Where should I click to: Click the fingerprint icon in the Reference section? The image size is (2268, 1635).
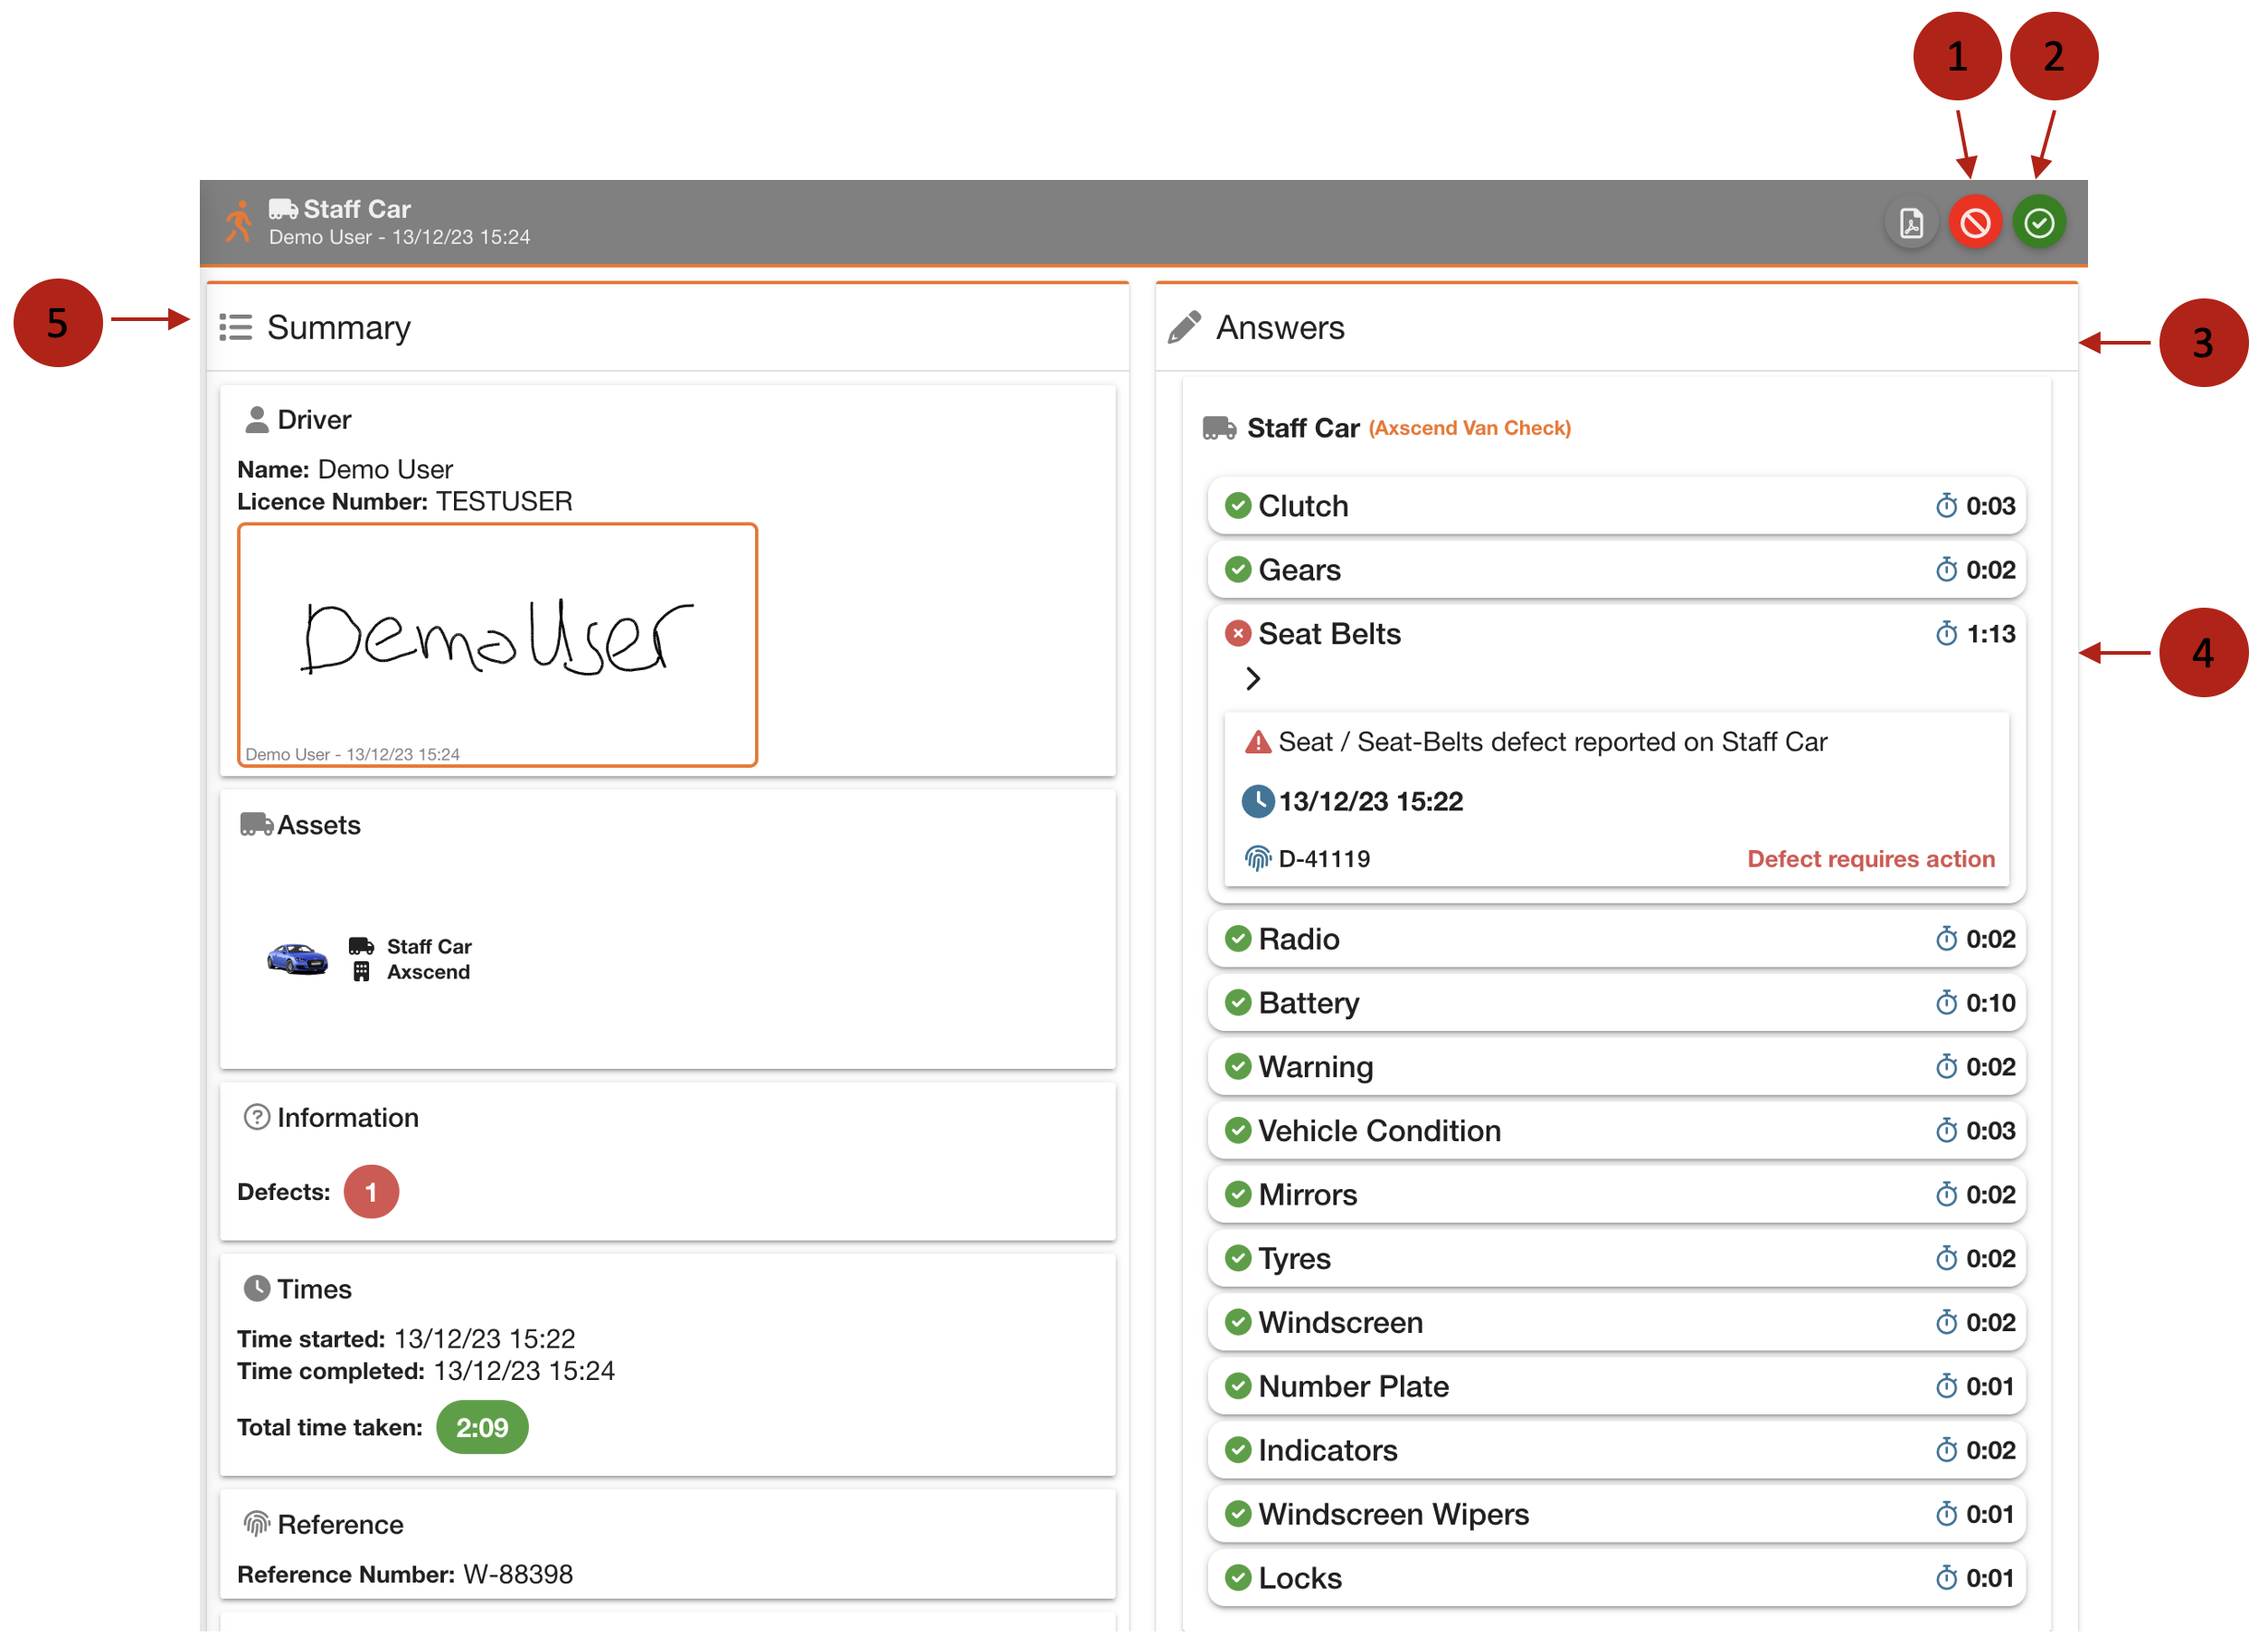257,1523
